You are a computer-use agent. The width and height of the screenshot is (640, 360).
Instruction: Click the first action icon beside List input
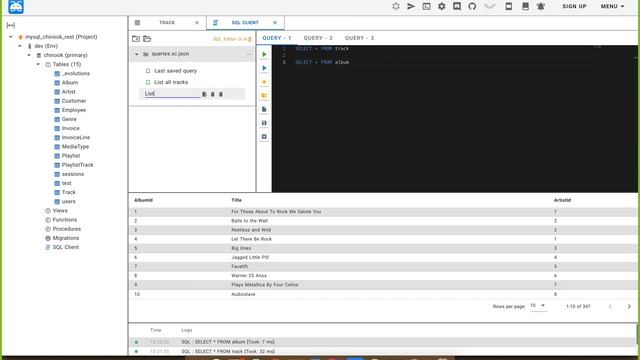click(x=204, y=94)
